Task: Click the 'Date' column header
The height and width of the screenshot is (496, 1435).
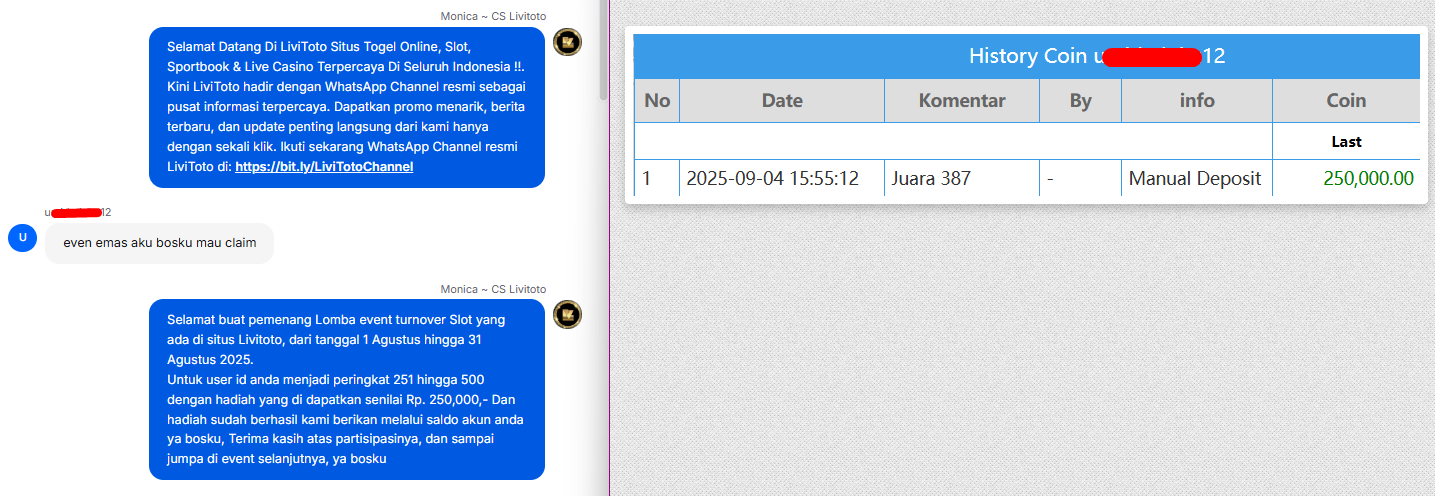Action: [782, 100]
